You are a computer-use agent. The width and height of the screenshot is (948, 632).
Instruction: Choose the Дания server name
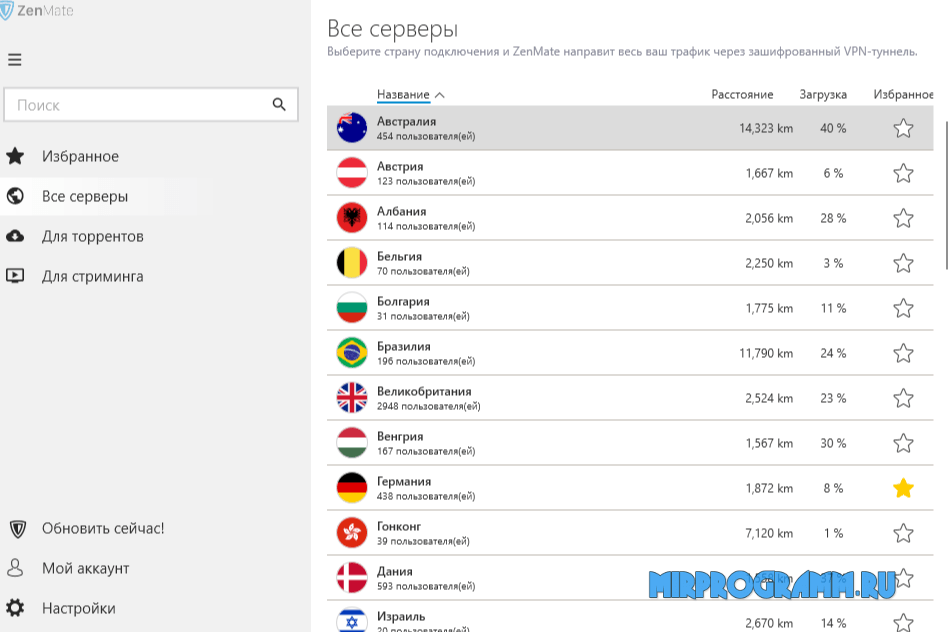(x=394, y=572)
